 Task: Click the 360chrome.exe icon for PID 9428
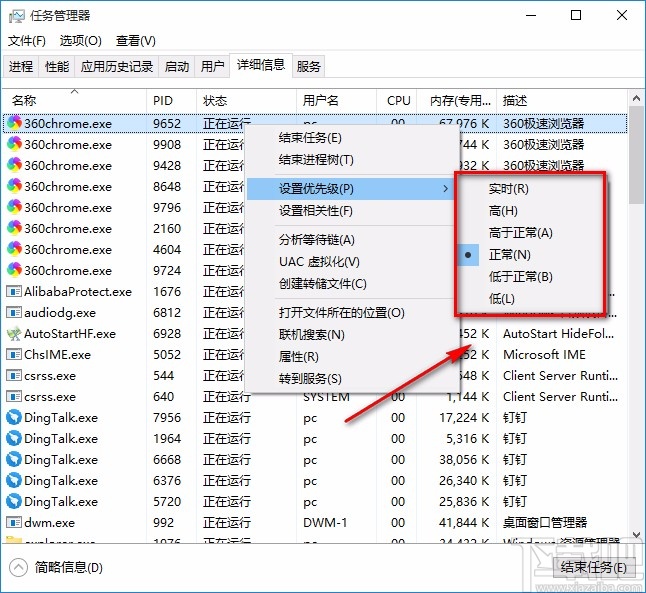tap(14, 165)
